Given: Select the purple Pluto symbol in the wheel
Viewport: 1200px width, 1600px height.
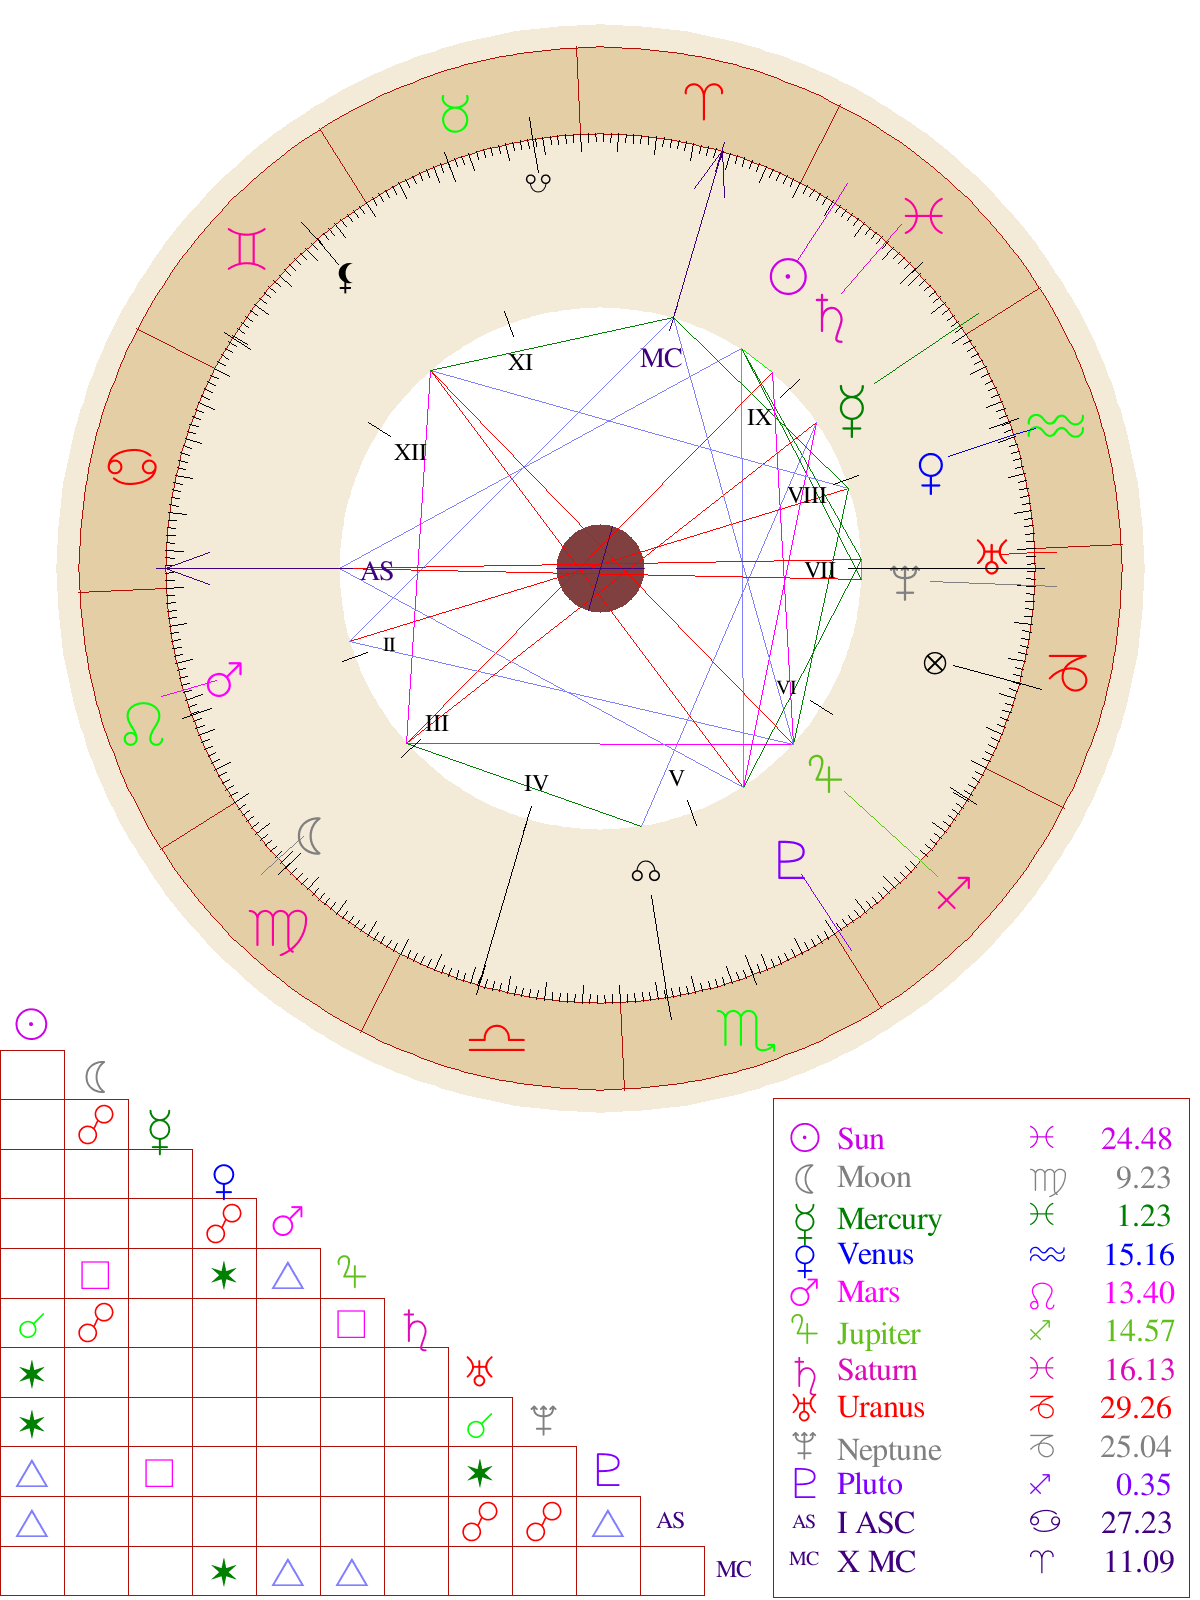Looking at the screenshot, I should 791,862.
